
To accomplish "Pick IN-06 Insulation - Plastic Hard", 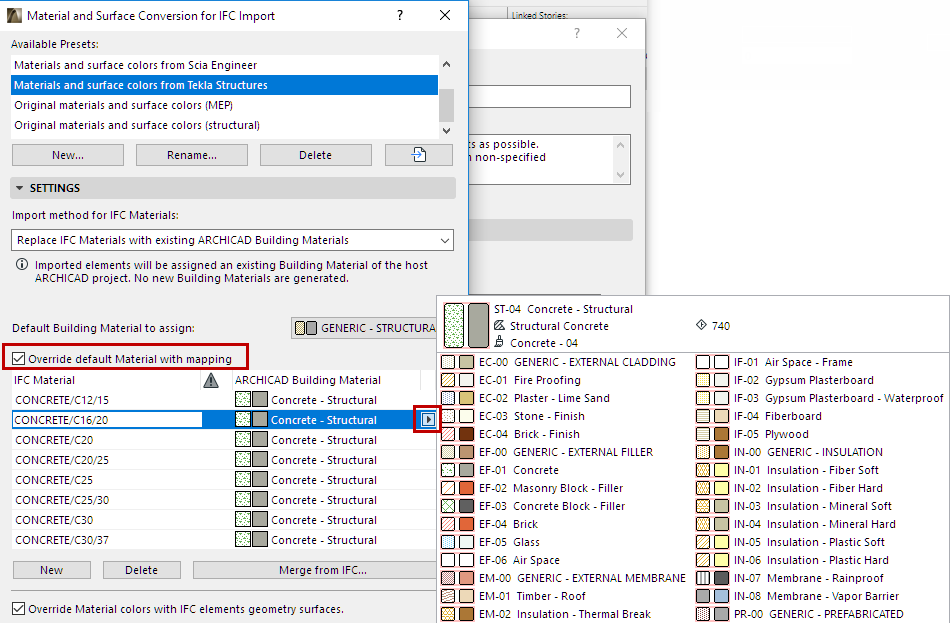I will 793,560.
